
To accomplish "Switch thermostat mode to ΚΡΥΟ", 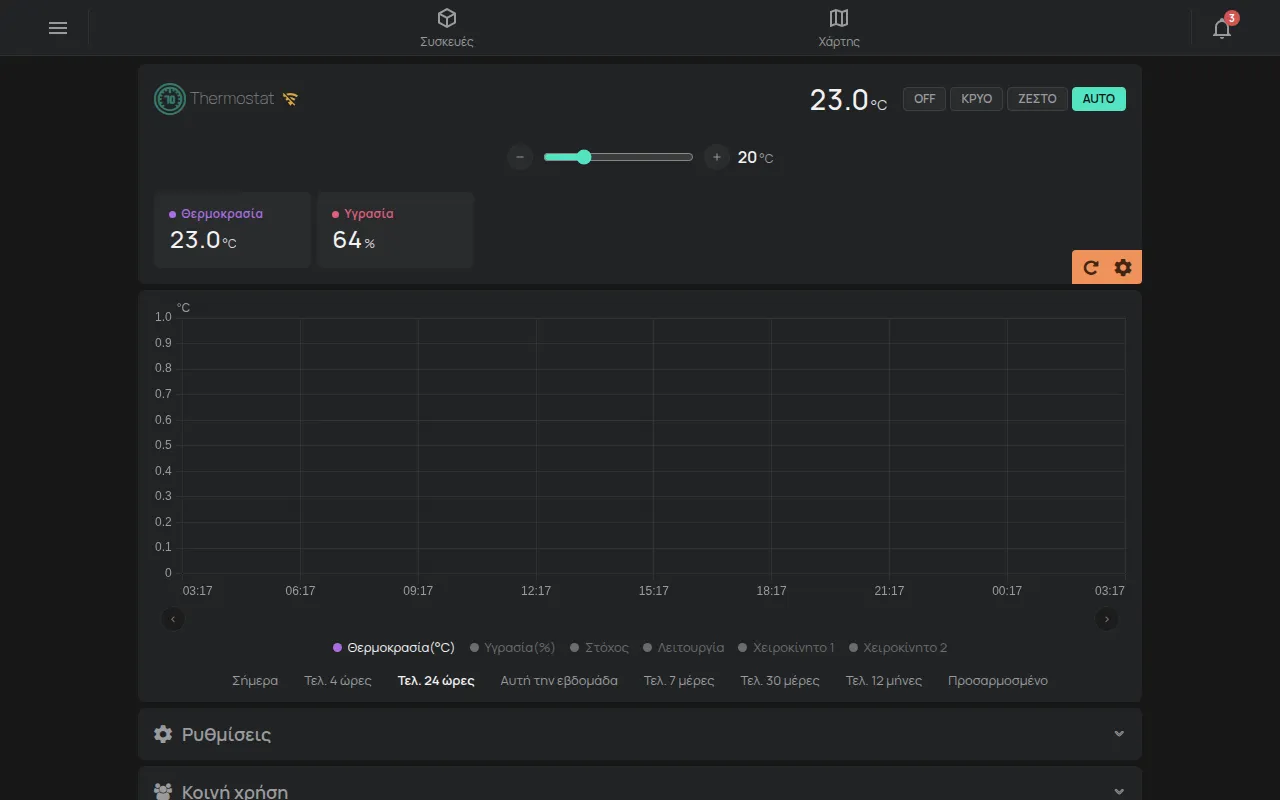I will coord(977,99).
